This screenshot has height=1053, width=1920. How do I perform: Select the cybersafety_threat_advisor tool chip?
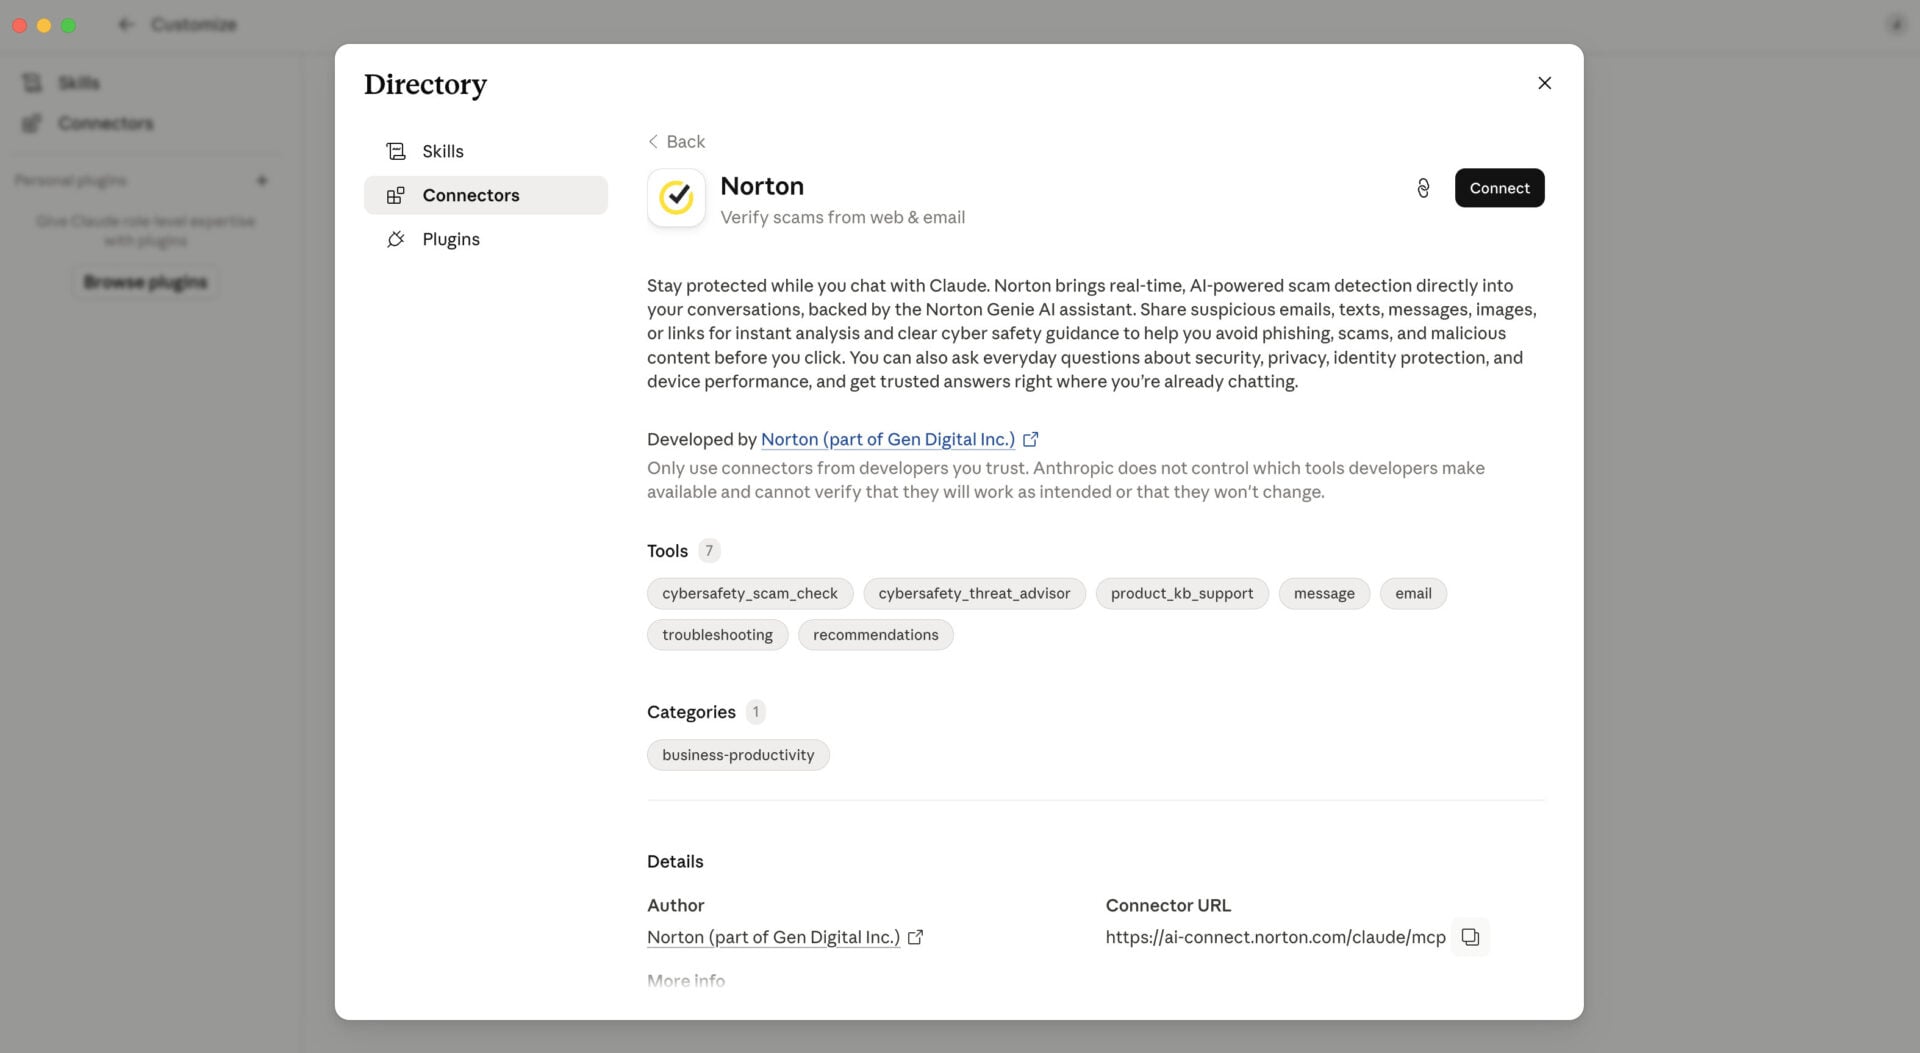(x=974, y=593)
